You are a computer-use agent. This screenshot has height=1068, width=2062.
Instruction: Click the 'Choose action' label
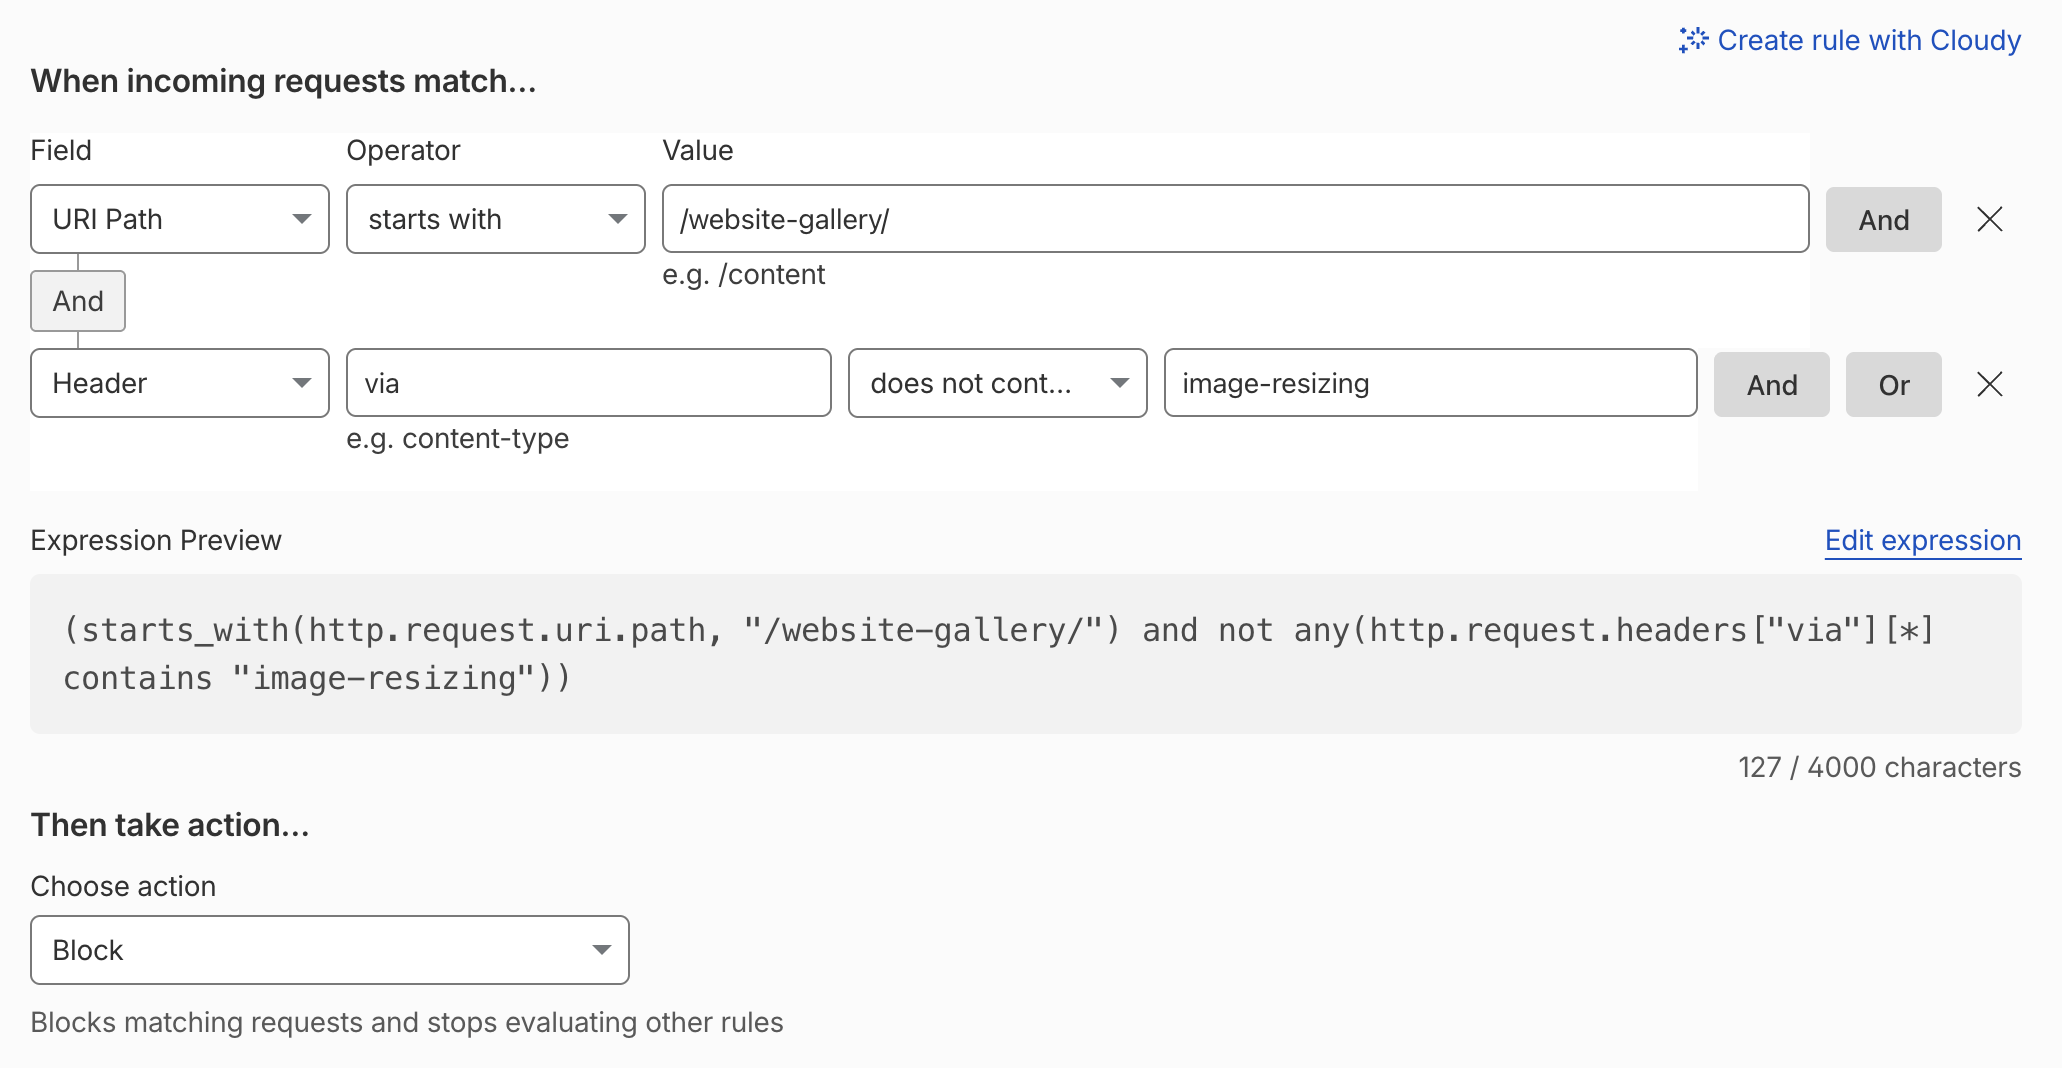click(x=123, y=887)
